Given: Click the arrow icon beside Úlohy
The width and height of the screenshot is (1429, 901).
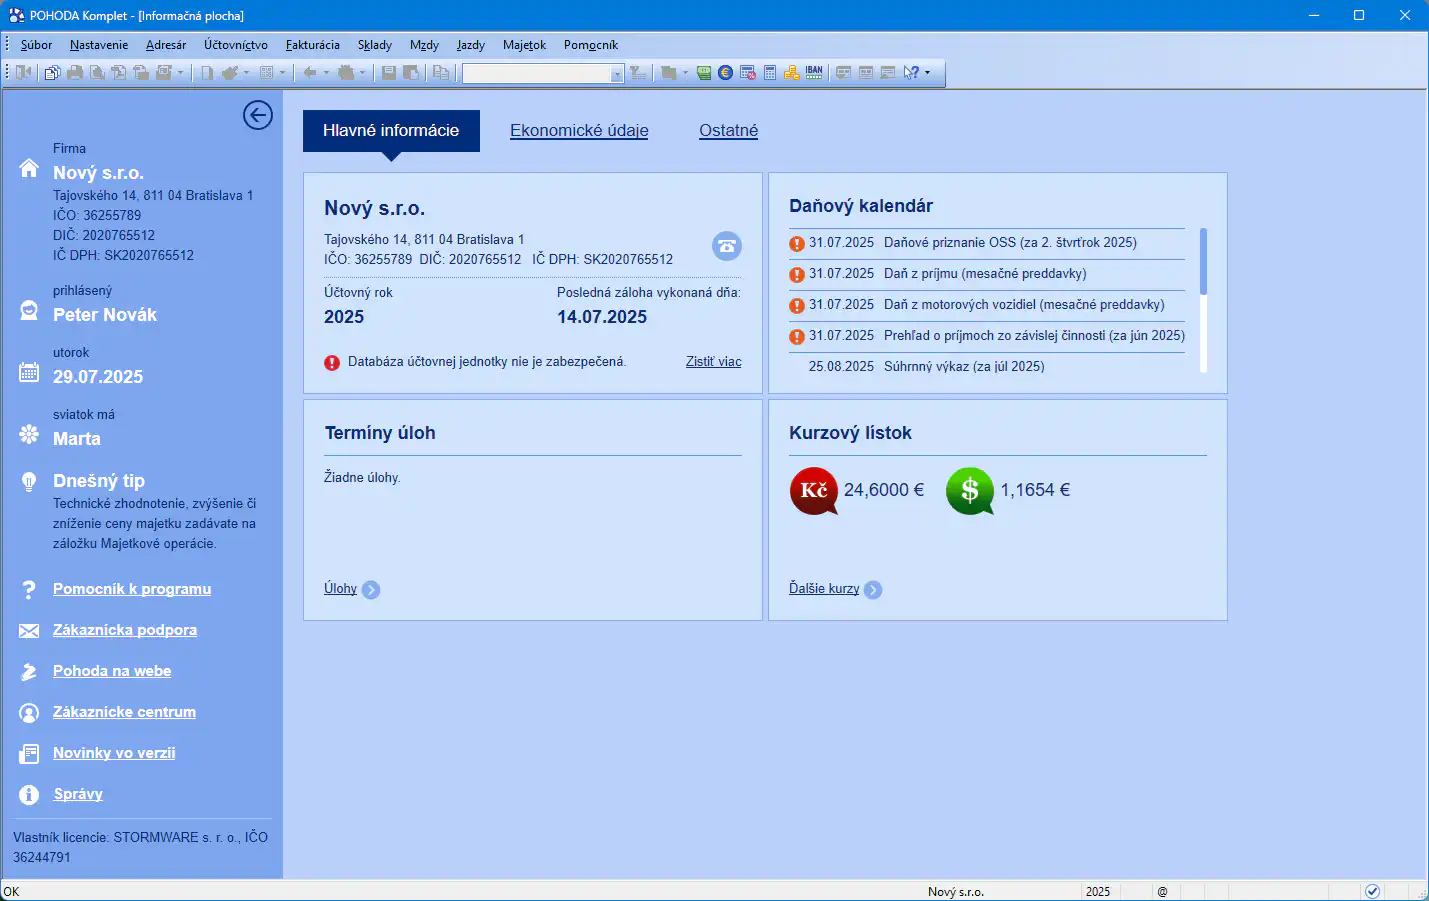Looking at the screenshot, I should (371, 590).
